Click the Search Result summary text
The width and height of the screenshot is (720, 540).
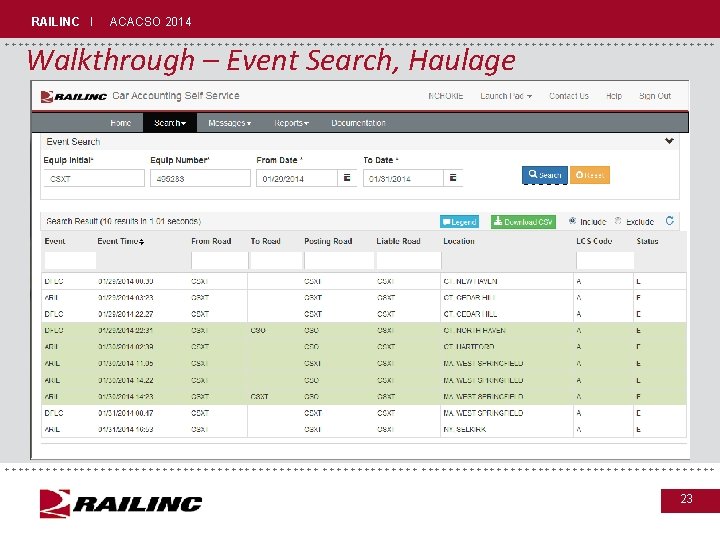(x=123, y=221)
